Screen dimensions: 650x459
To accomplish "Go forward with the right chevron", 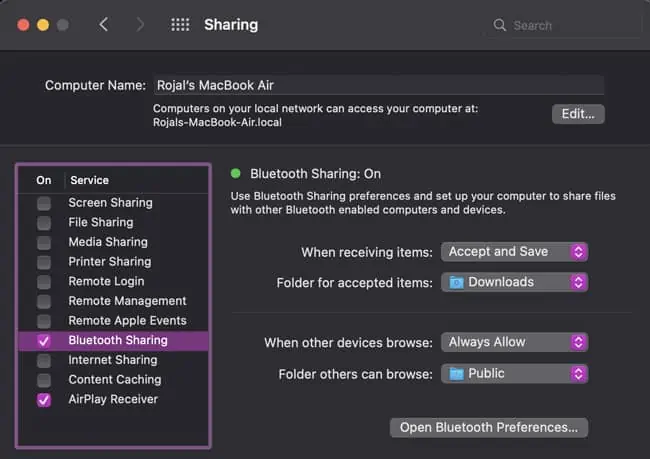I will [139, 25].
